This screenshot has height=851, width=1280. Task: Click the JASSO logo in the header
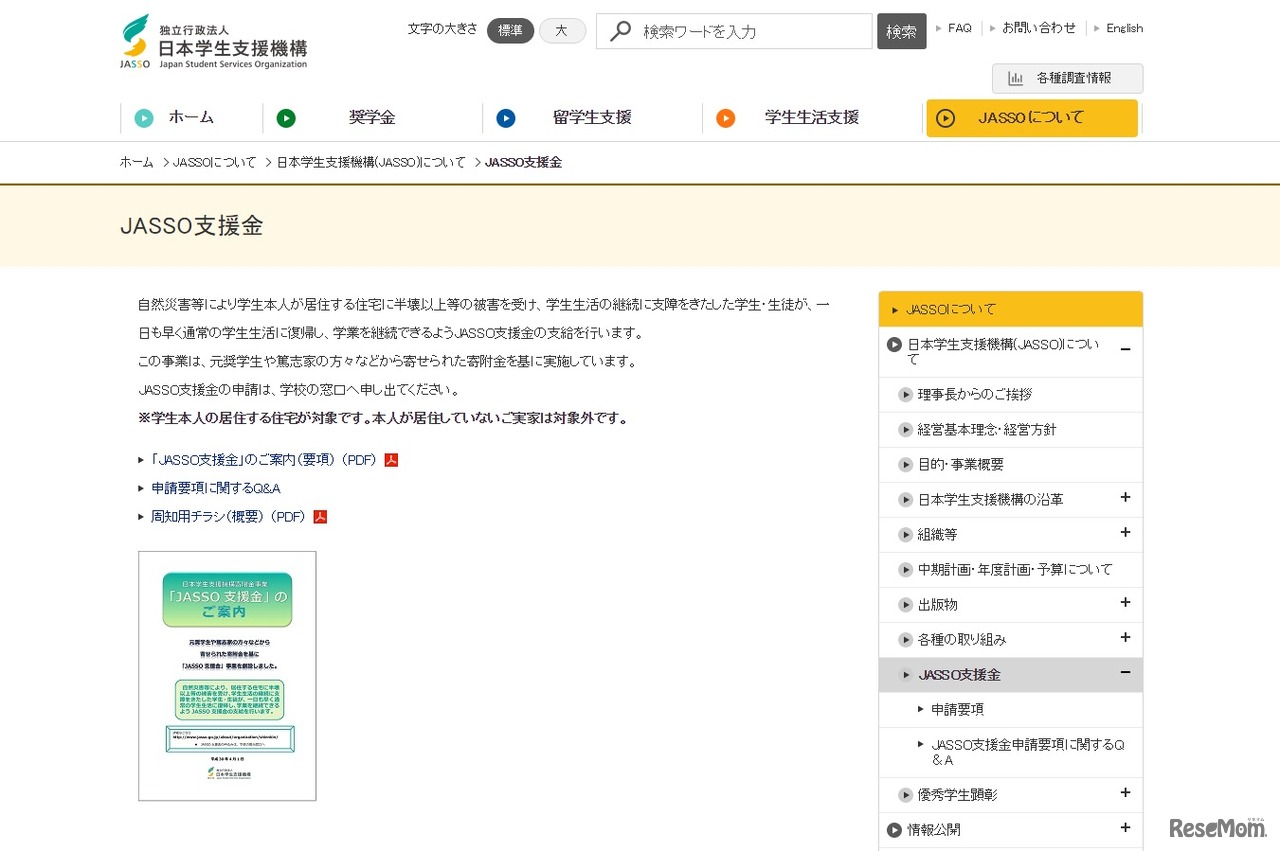click(213, 42)
